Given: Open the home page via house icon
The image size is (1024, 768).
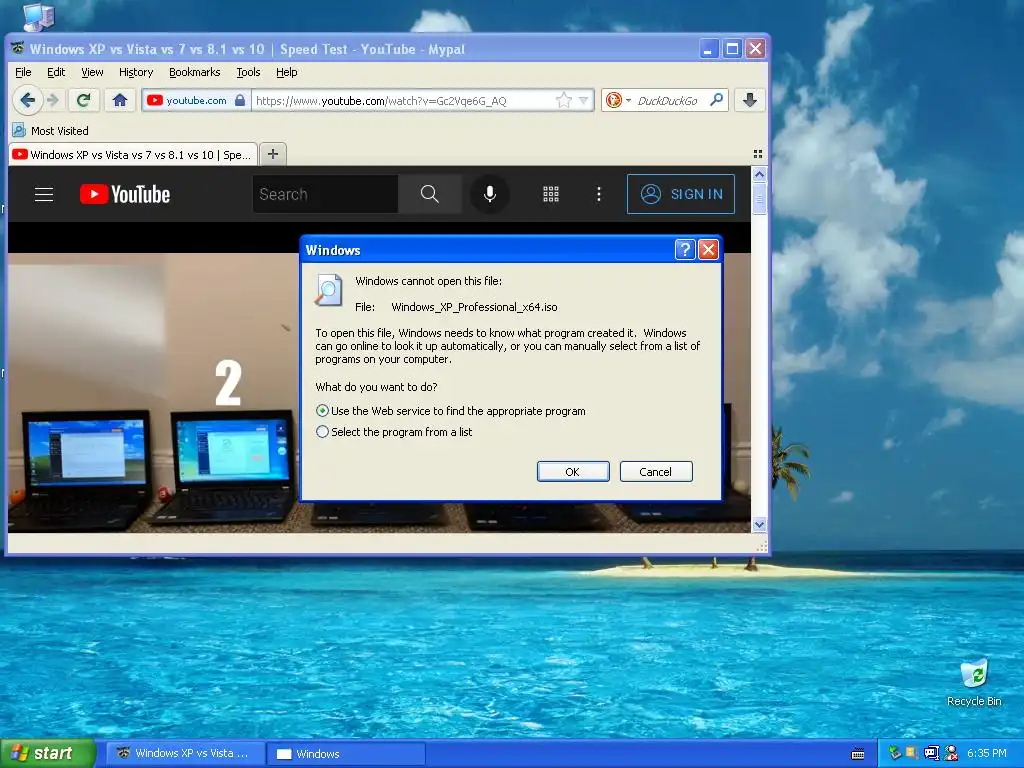Looking at the screenshot, I should pos(120,101).
